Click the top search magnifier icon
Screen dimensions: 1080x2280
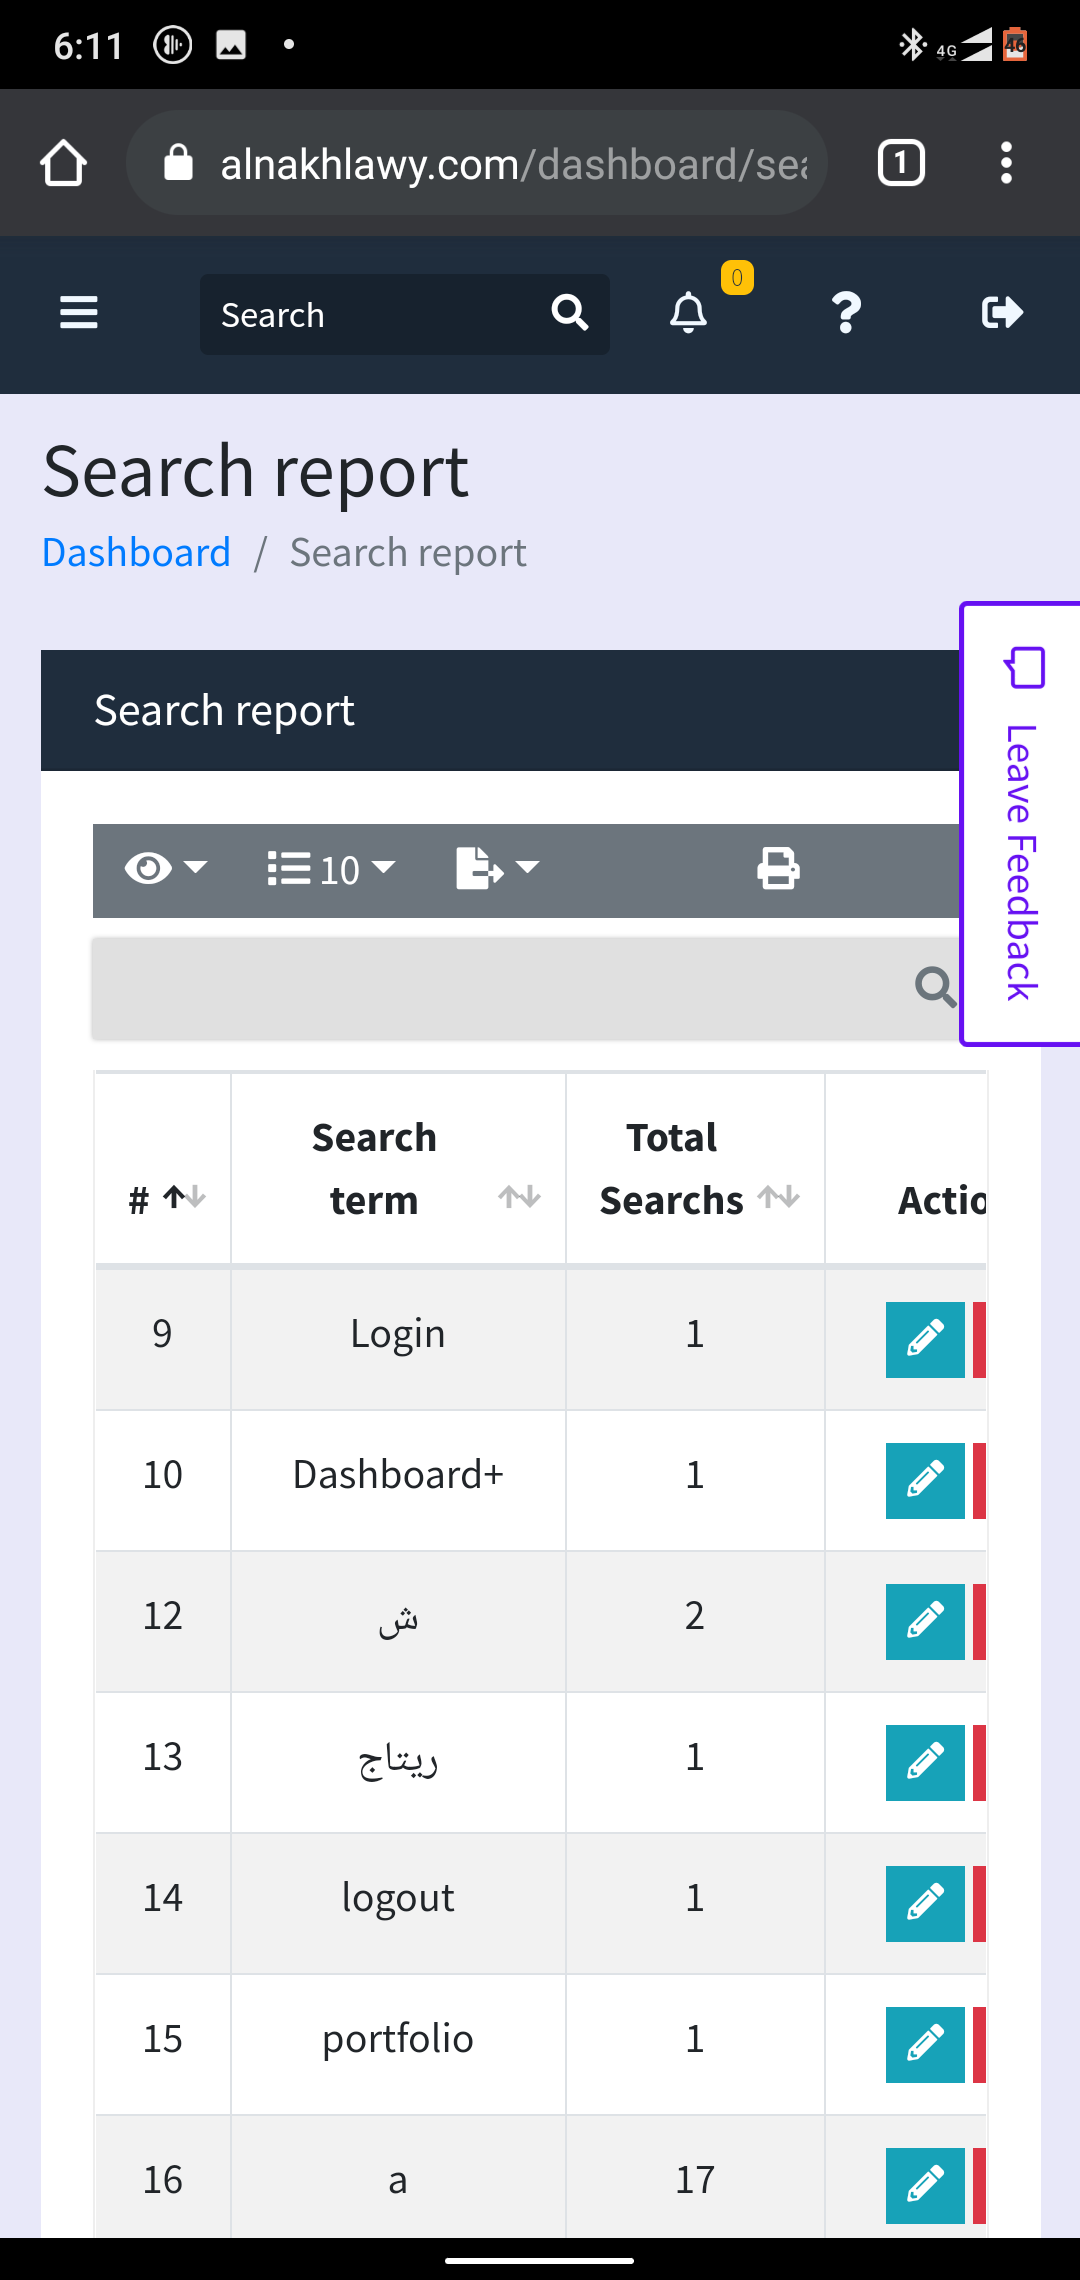click(569, 313)
